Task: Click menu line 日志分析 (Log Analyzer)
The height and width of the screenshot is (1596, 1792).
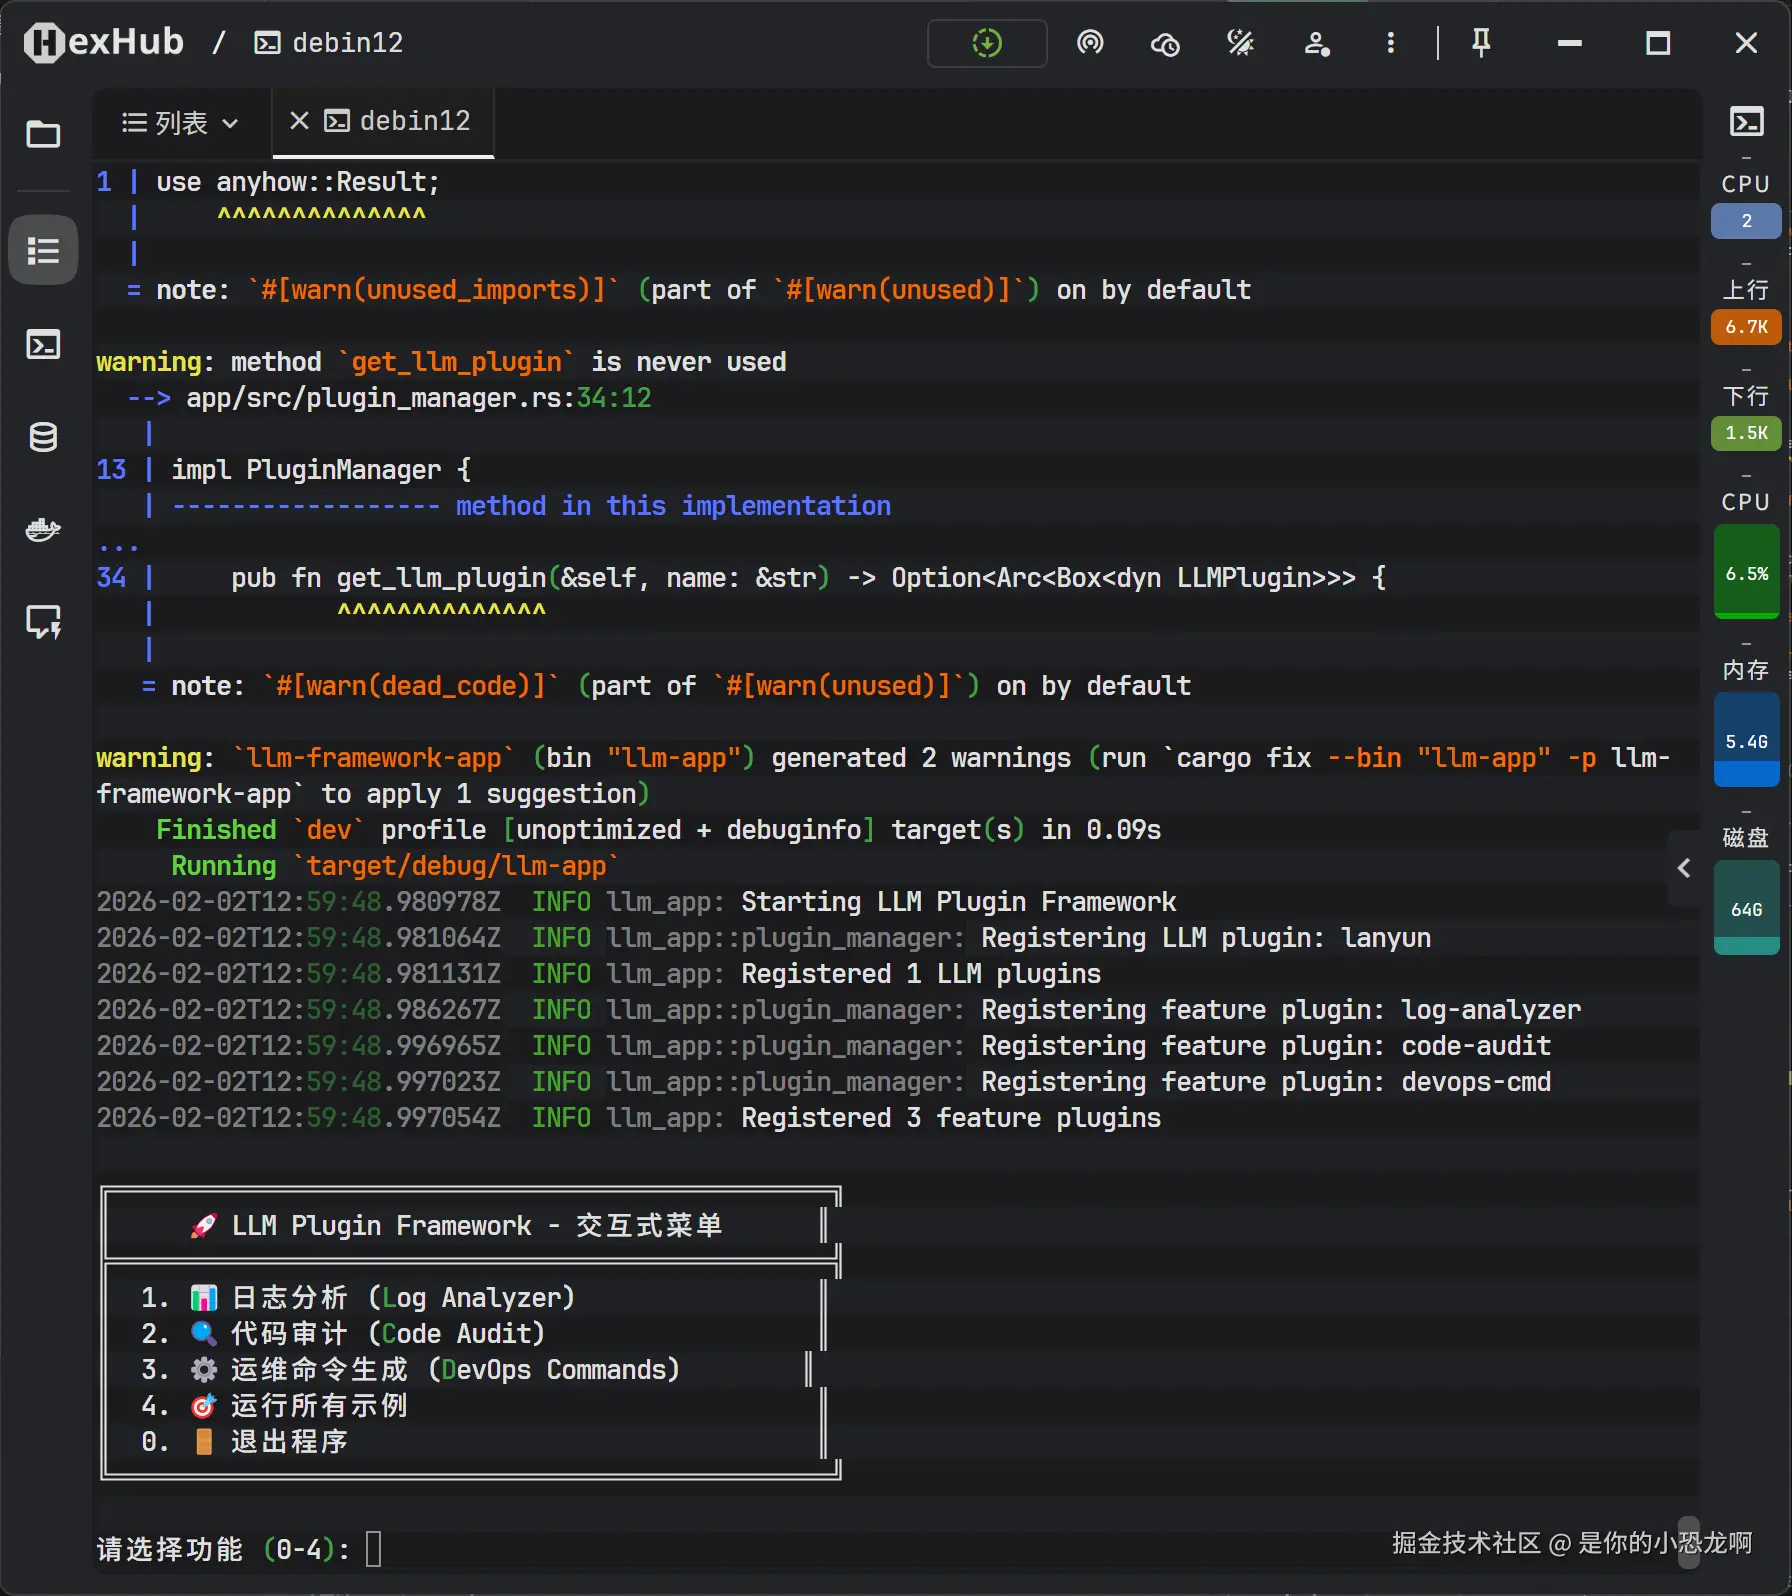Action: [x=358, y=1297]
